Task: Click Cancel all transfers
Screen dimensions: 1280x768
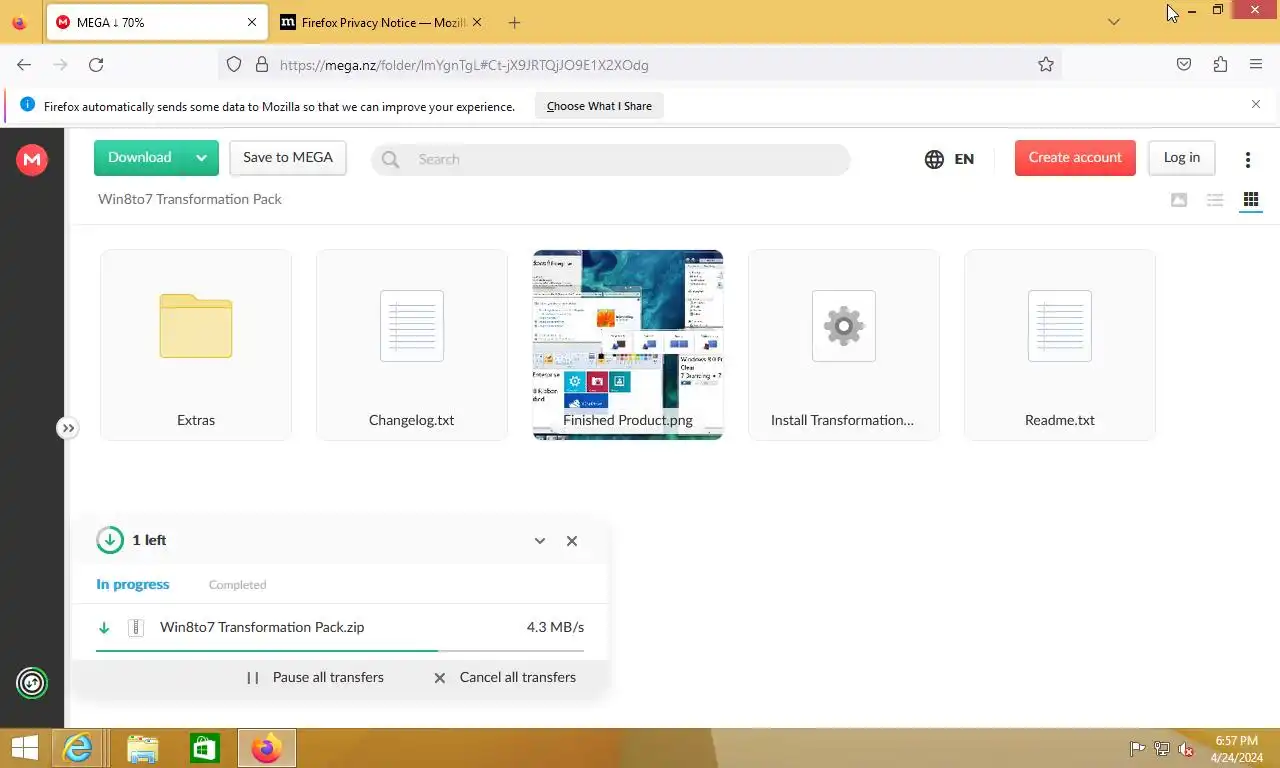Action: tap(505, 677)
